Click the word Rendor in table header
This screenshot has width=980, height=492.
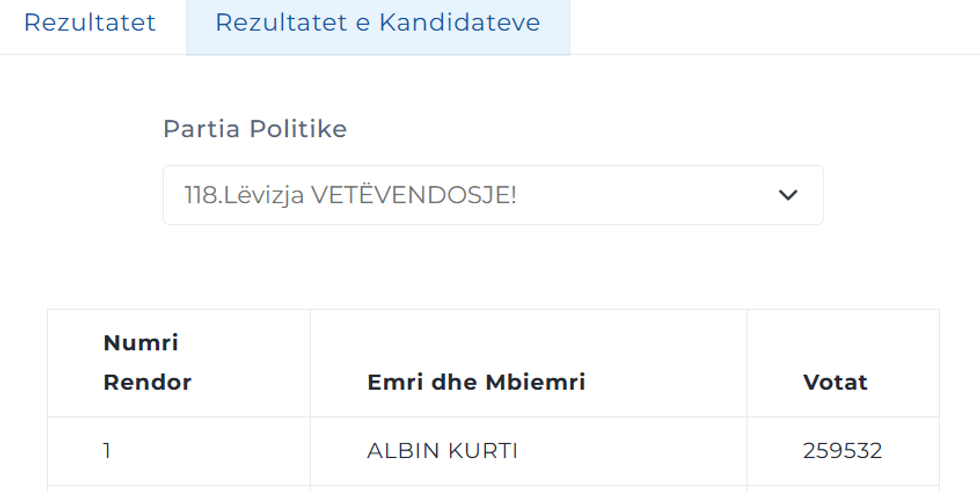pyautogui.click(x=147, y=382)
